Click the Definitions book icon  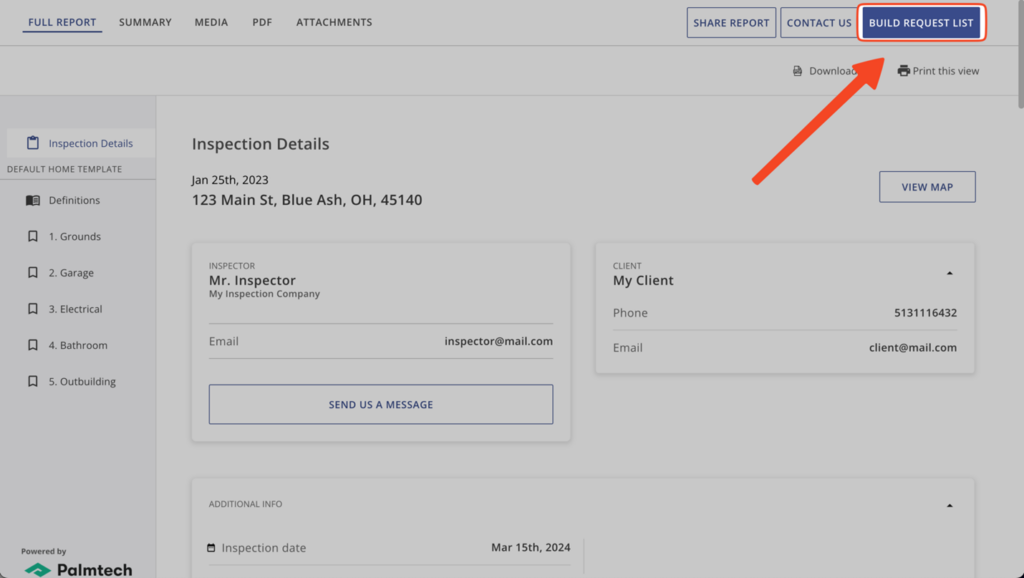pyautogui.click(x=33, y=200)
